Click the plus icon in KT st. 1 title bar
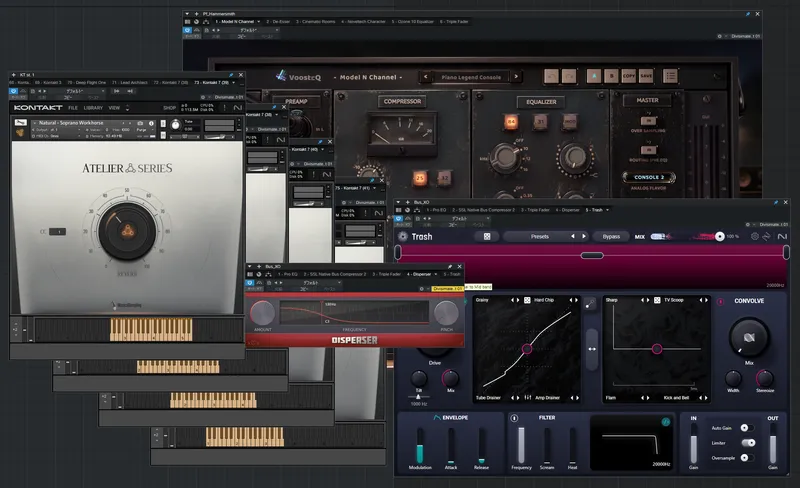The image size is (800, 488). (13, 75)
